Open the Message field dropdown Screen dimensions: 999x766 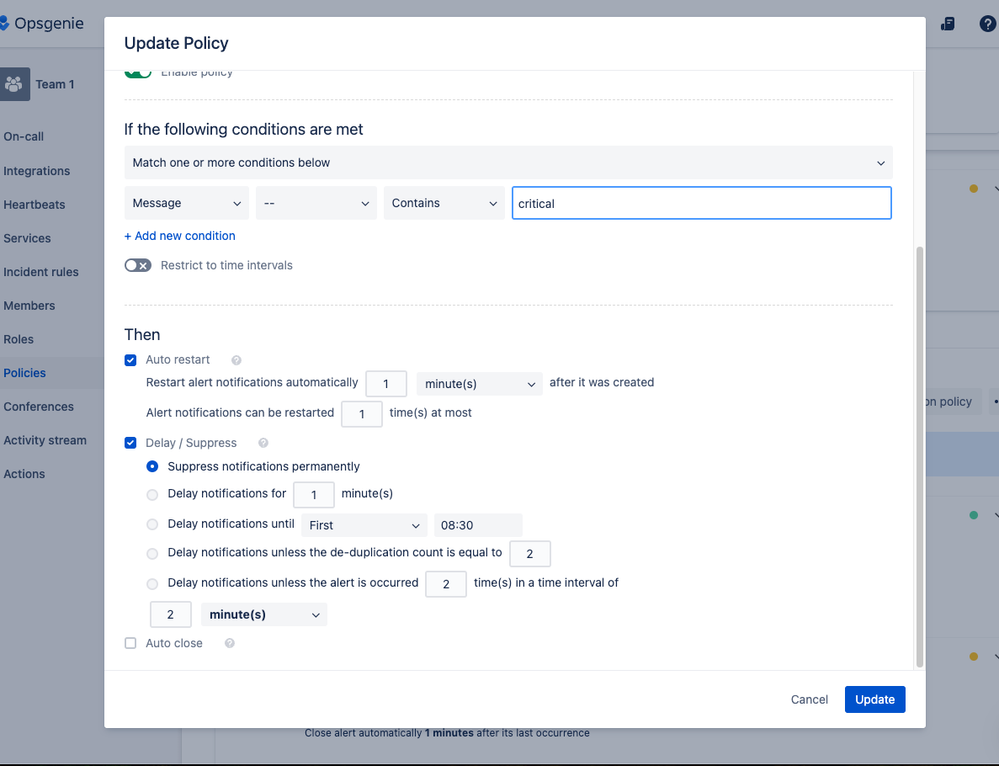click(x=187, y=203)
